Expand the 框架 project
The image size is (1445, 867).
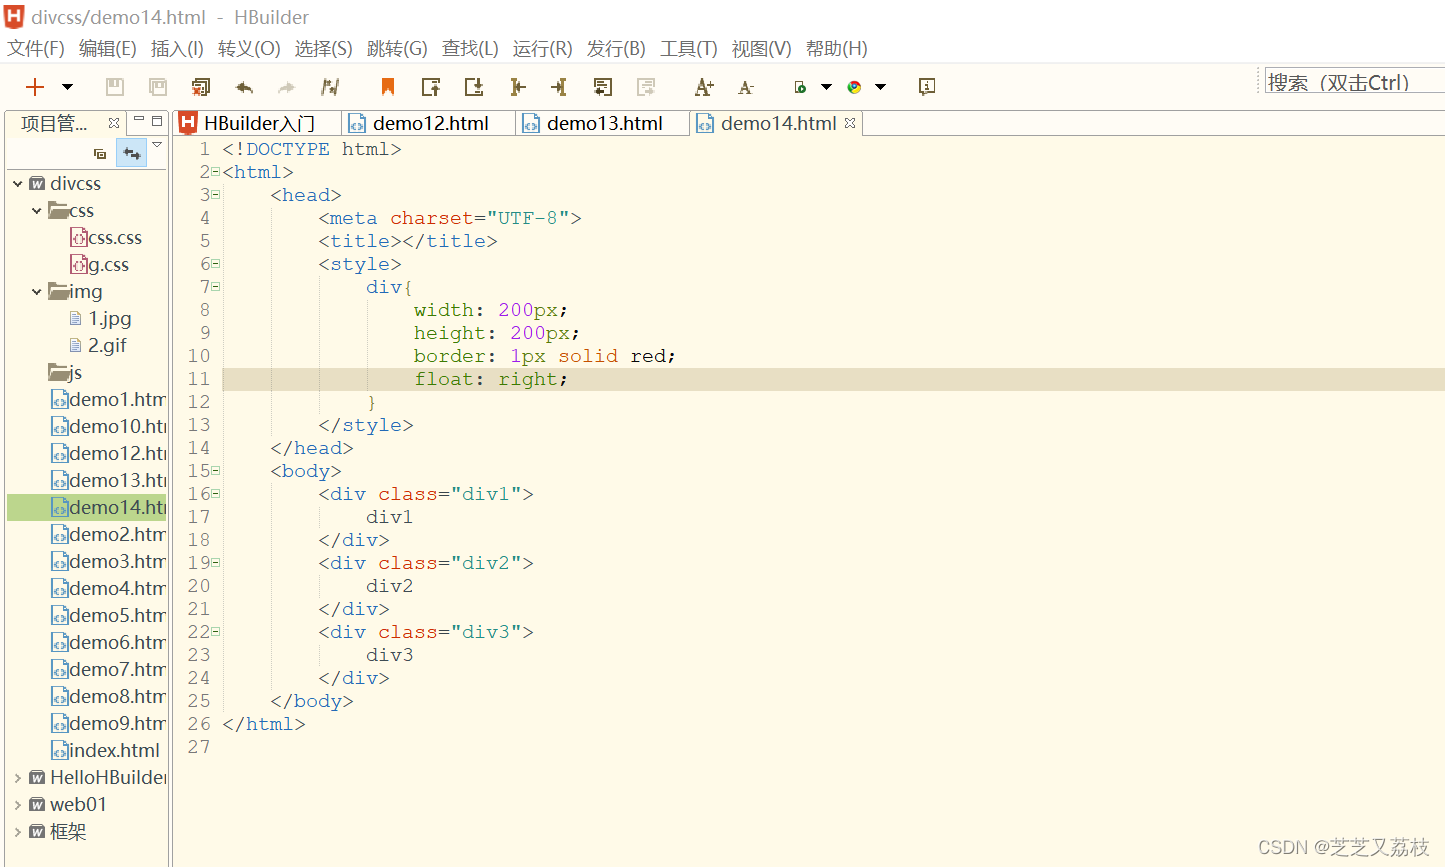point(18,832)
